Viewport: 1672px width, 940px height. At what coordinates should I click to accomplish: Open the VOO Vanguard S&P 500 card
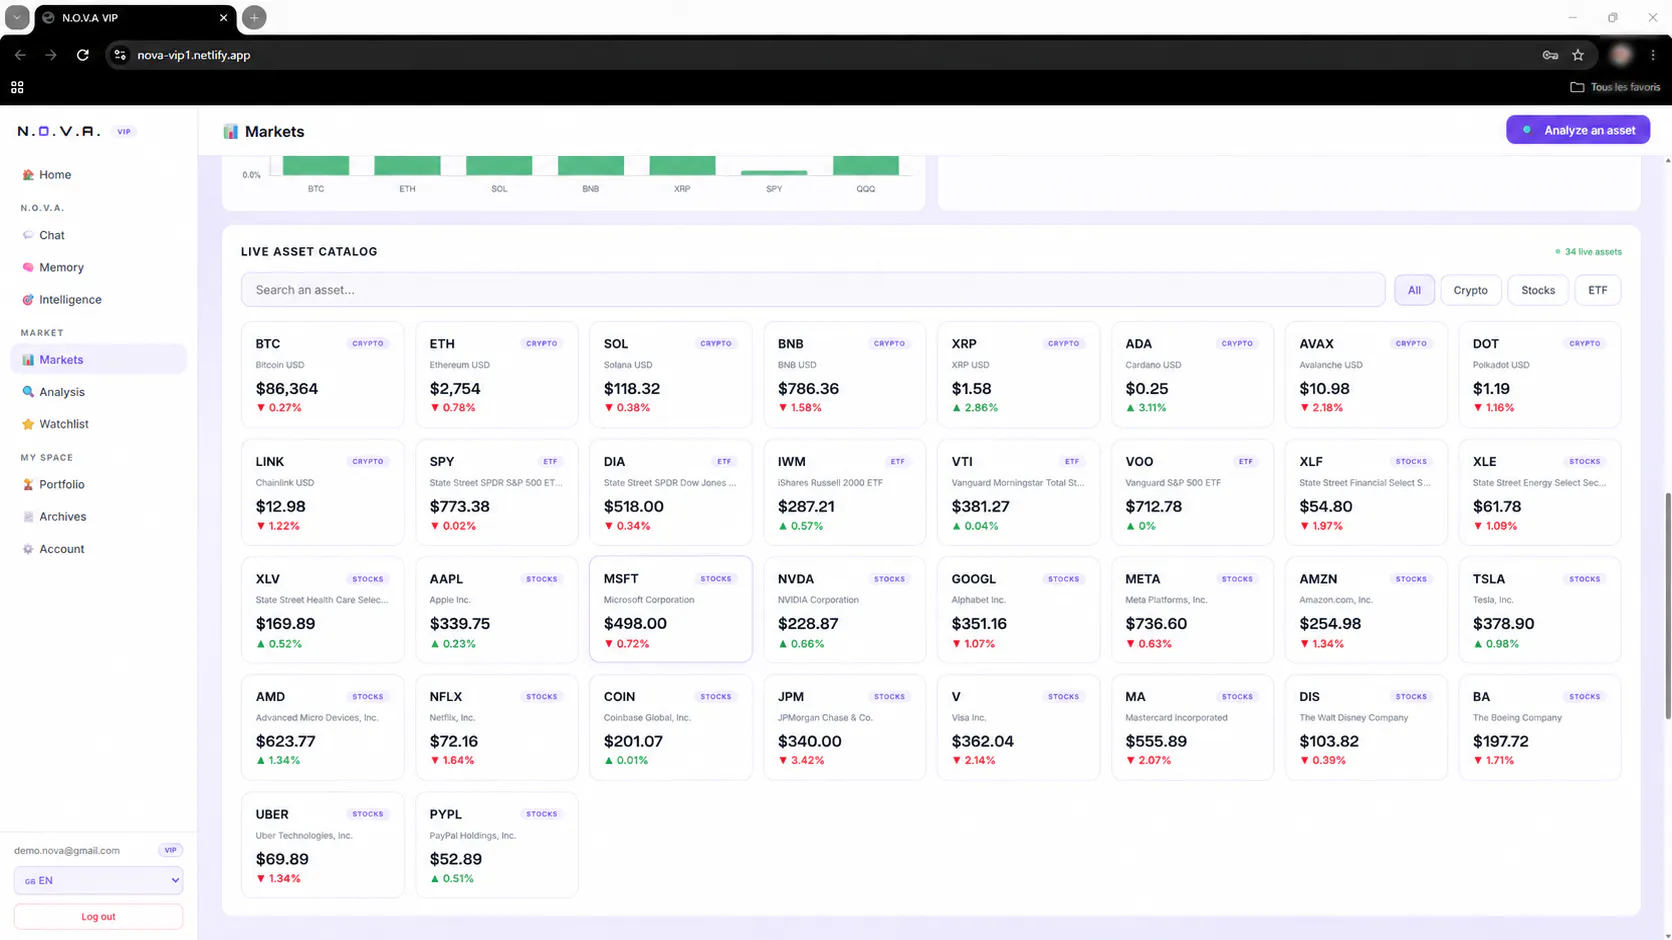1192,492
